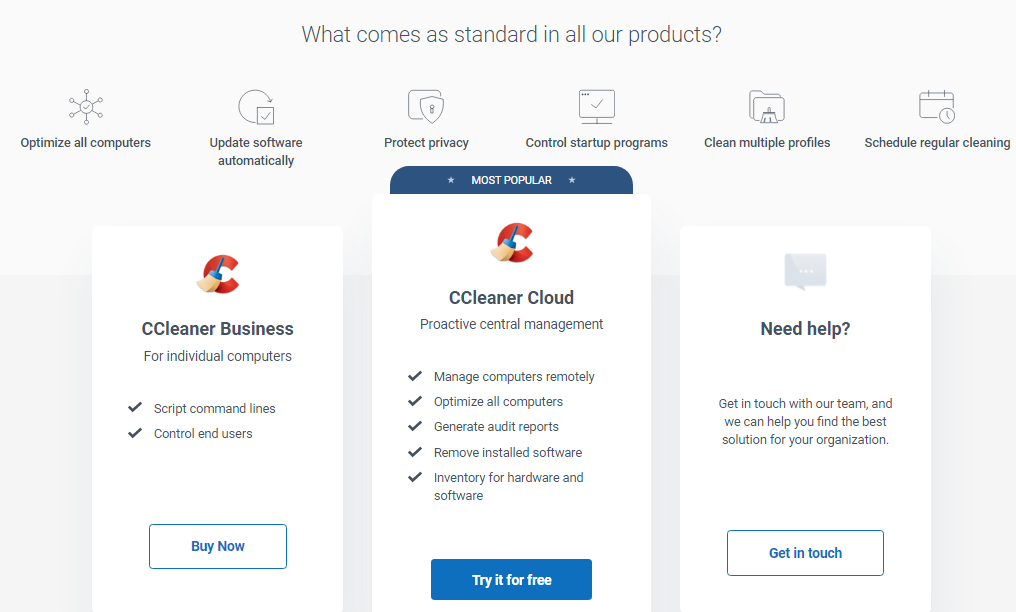The width and height of the screenshot is (1016, 612).
Task: Click the CCleaner Cloud logo icon
Action: click(x=512, y=243)
